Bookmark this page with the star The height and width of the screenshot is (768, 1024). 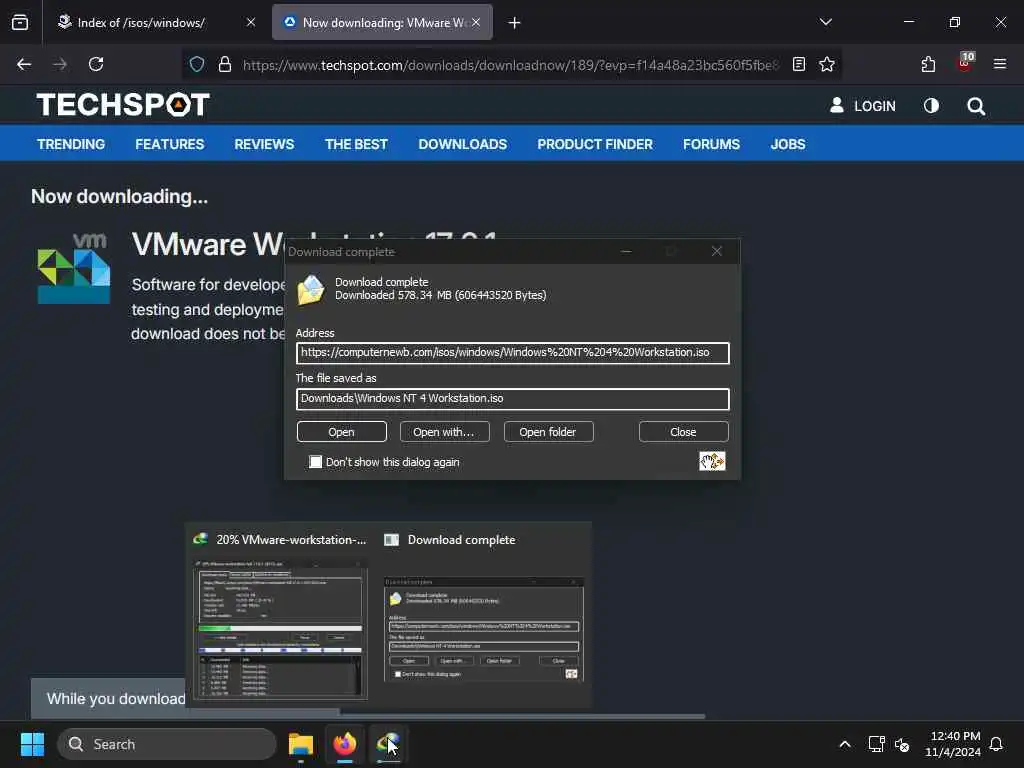827,64
